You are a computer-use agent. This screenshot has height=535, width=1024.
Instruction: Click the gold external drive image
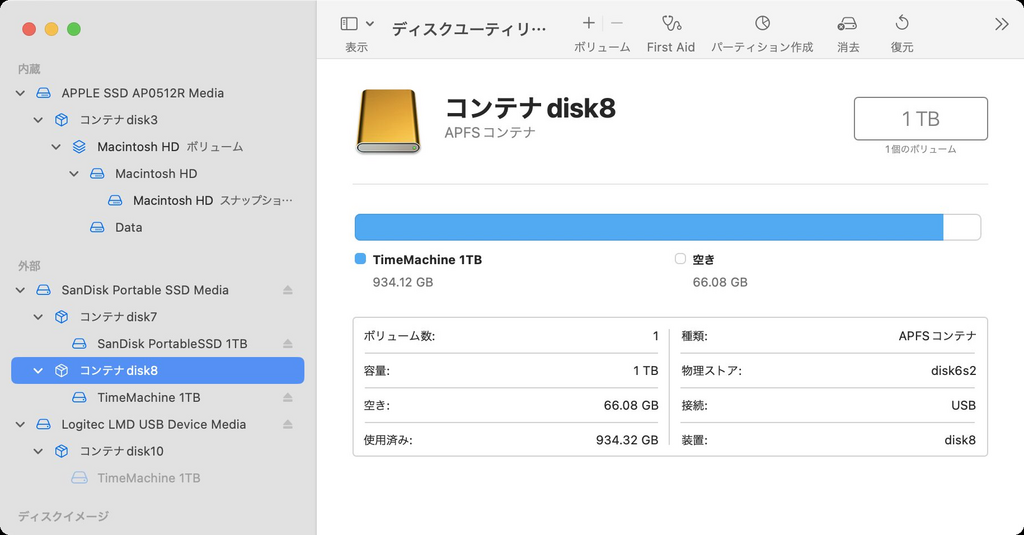tap(388, 122)
